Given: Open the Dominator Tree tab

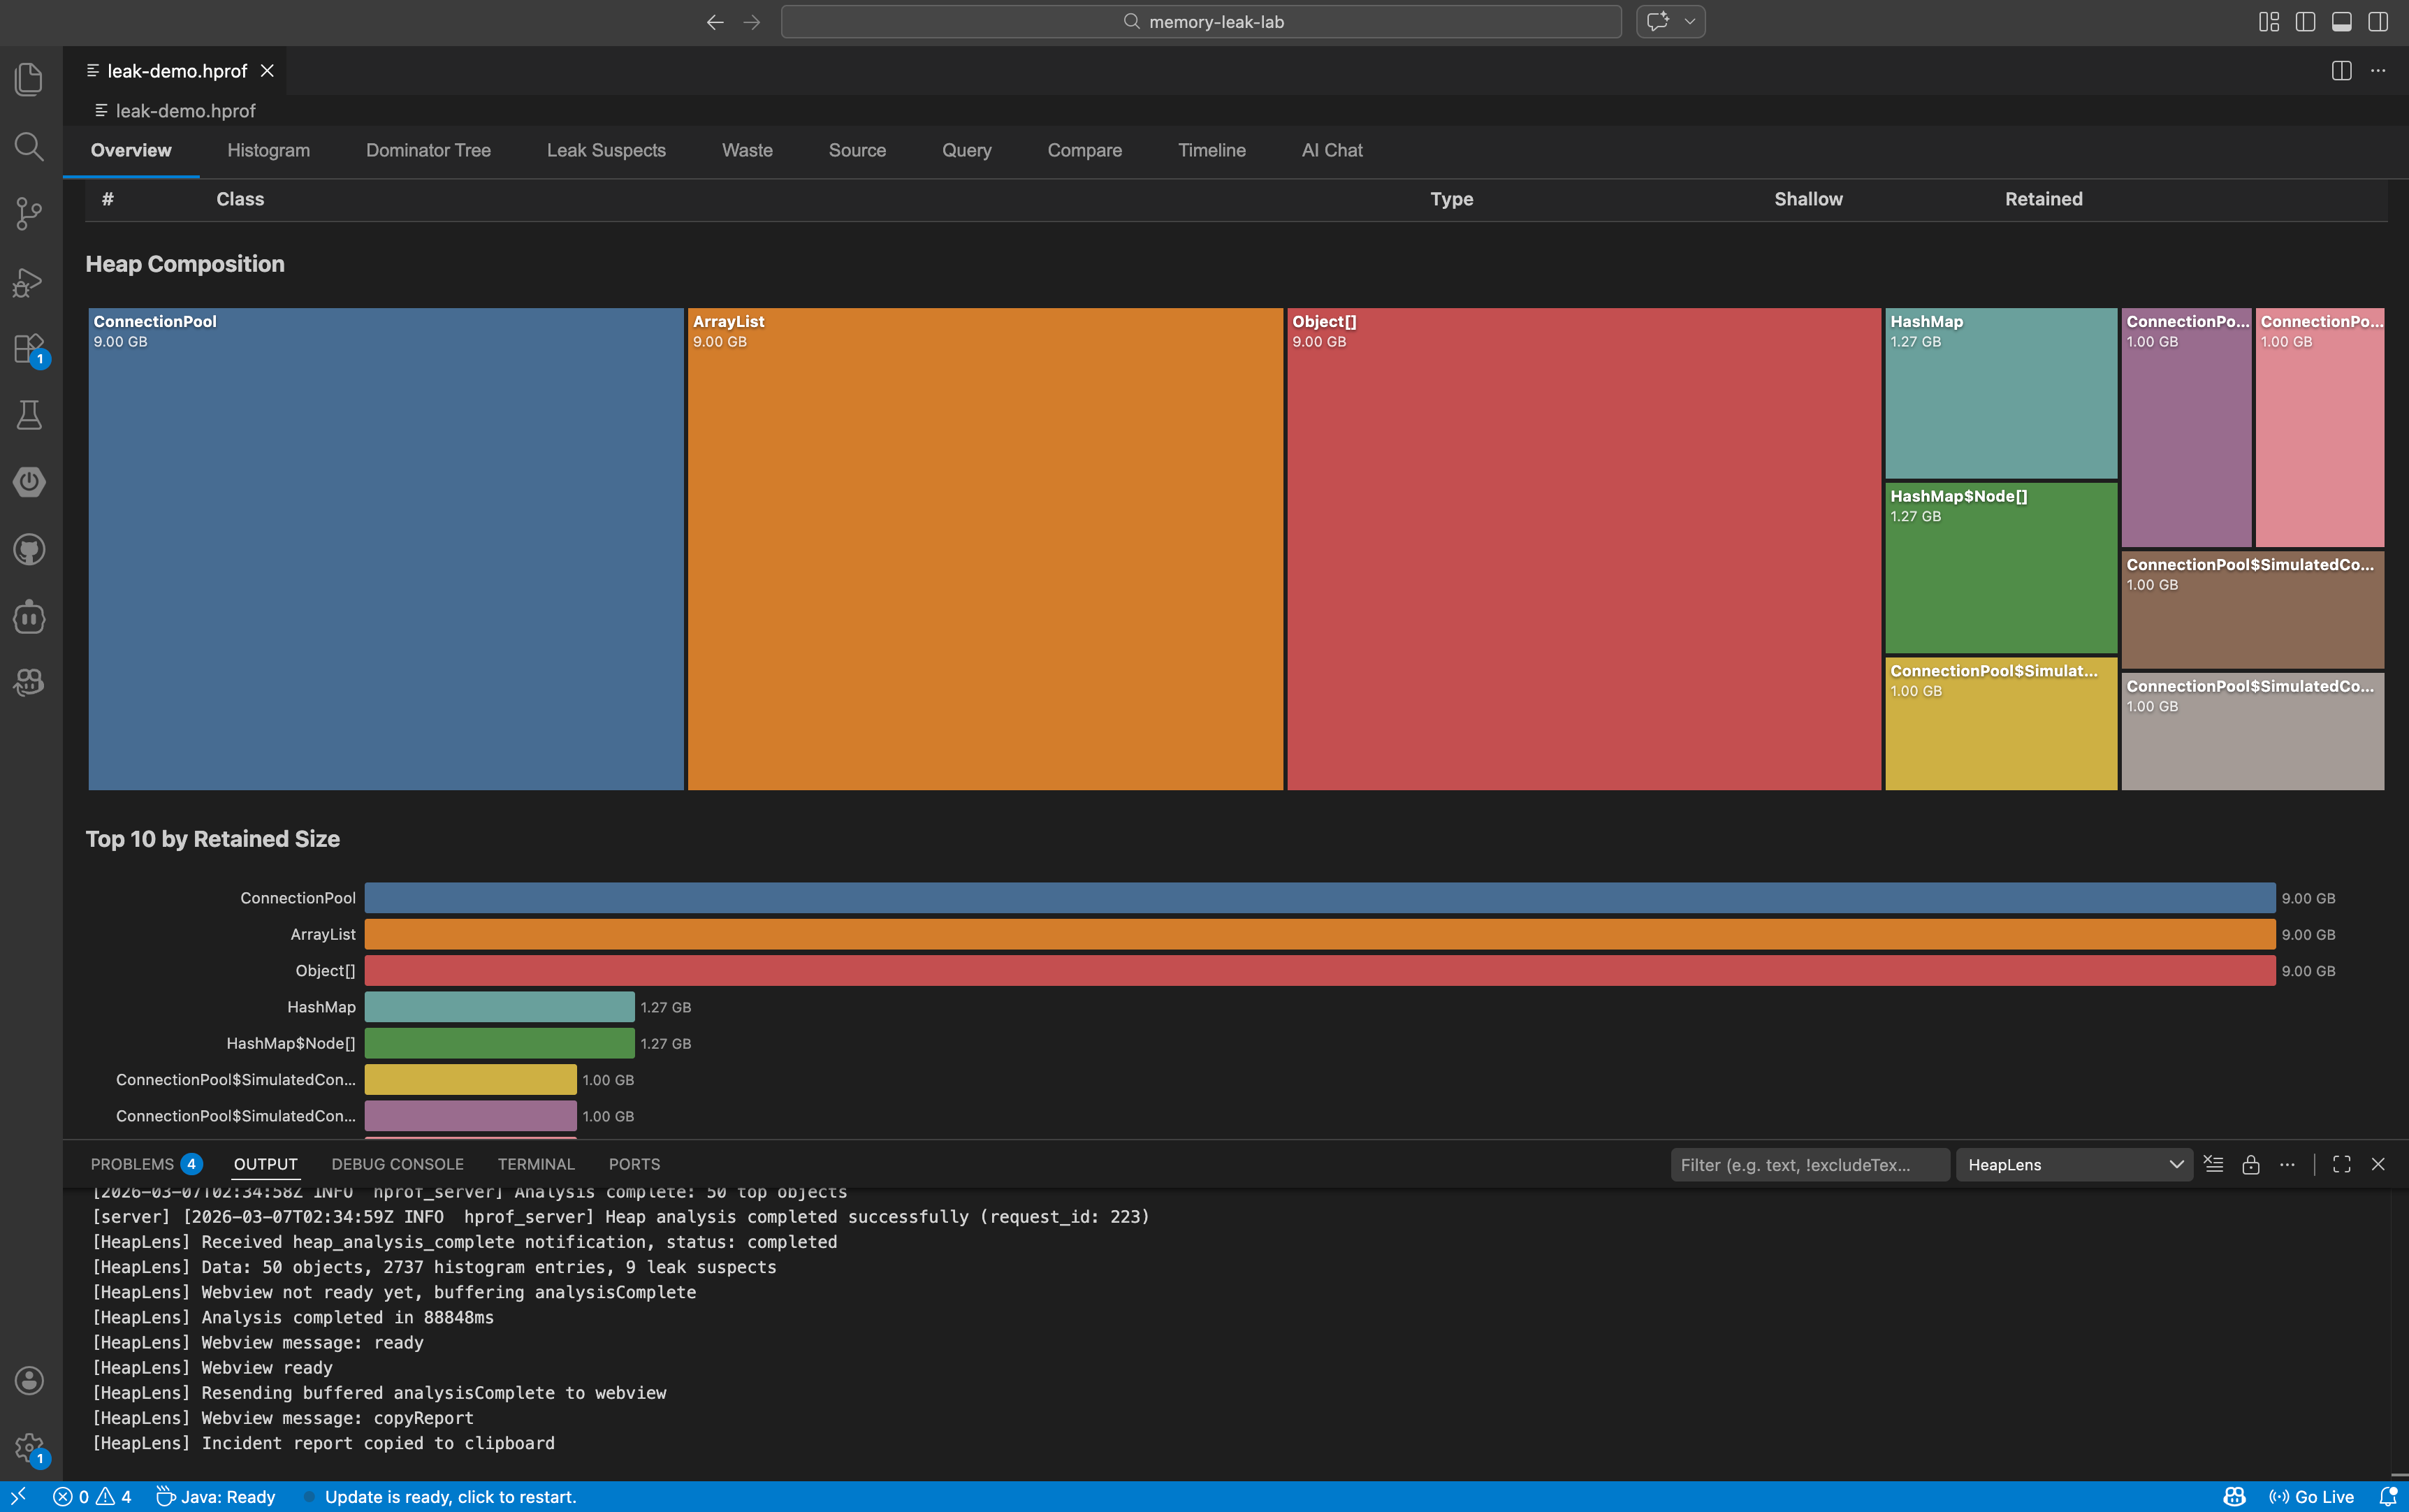Looking at the screenshot, I should tap(428, 150).
